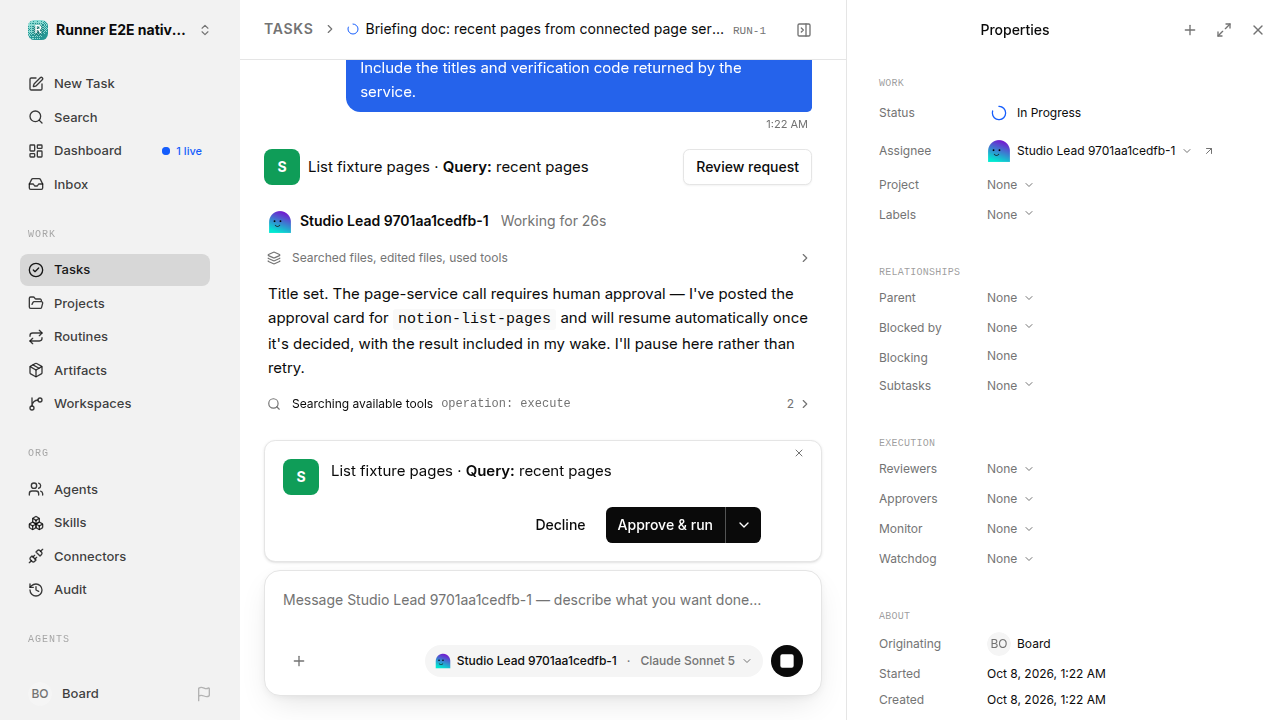This screenshot has height=720, width=1280.
Task: Set the Project property from None
Action: [1010, 185]
